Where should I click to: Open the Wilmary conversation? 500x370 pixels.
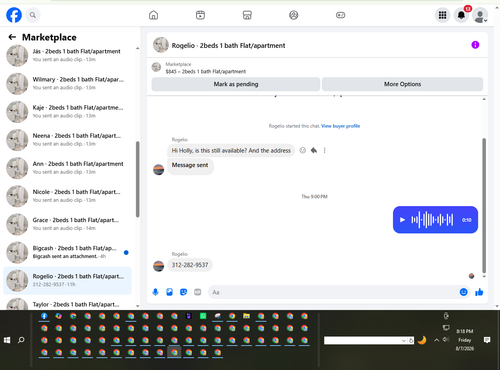[x=67, y=83]
